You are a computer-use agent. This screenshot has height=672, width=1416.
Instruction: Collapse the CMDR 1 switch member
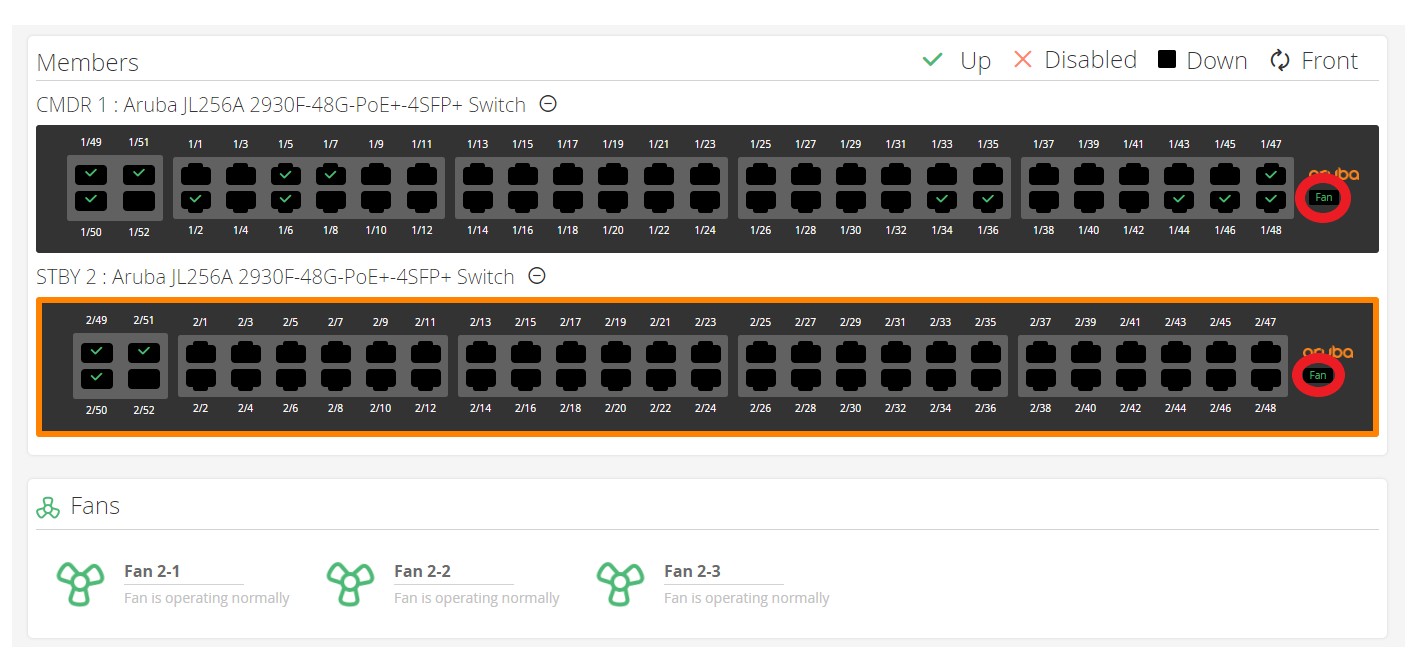[x=548, y=104]
